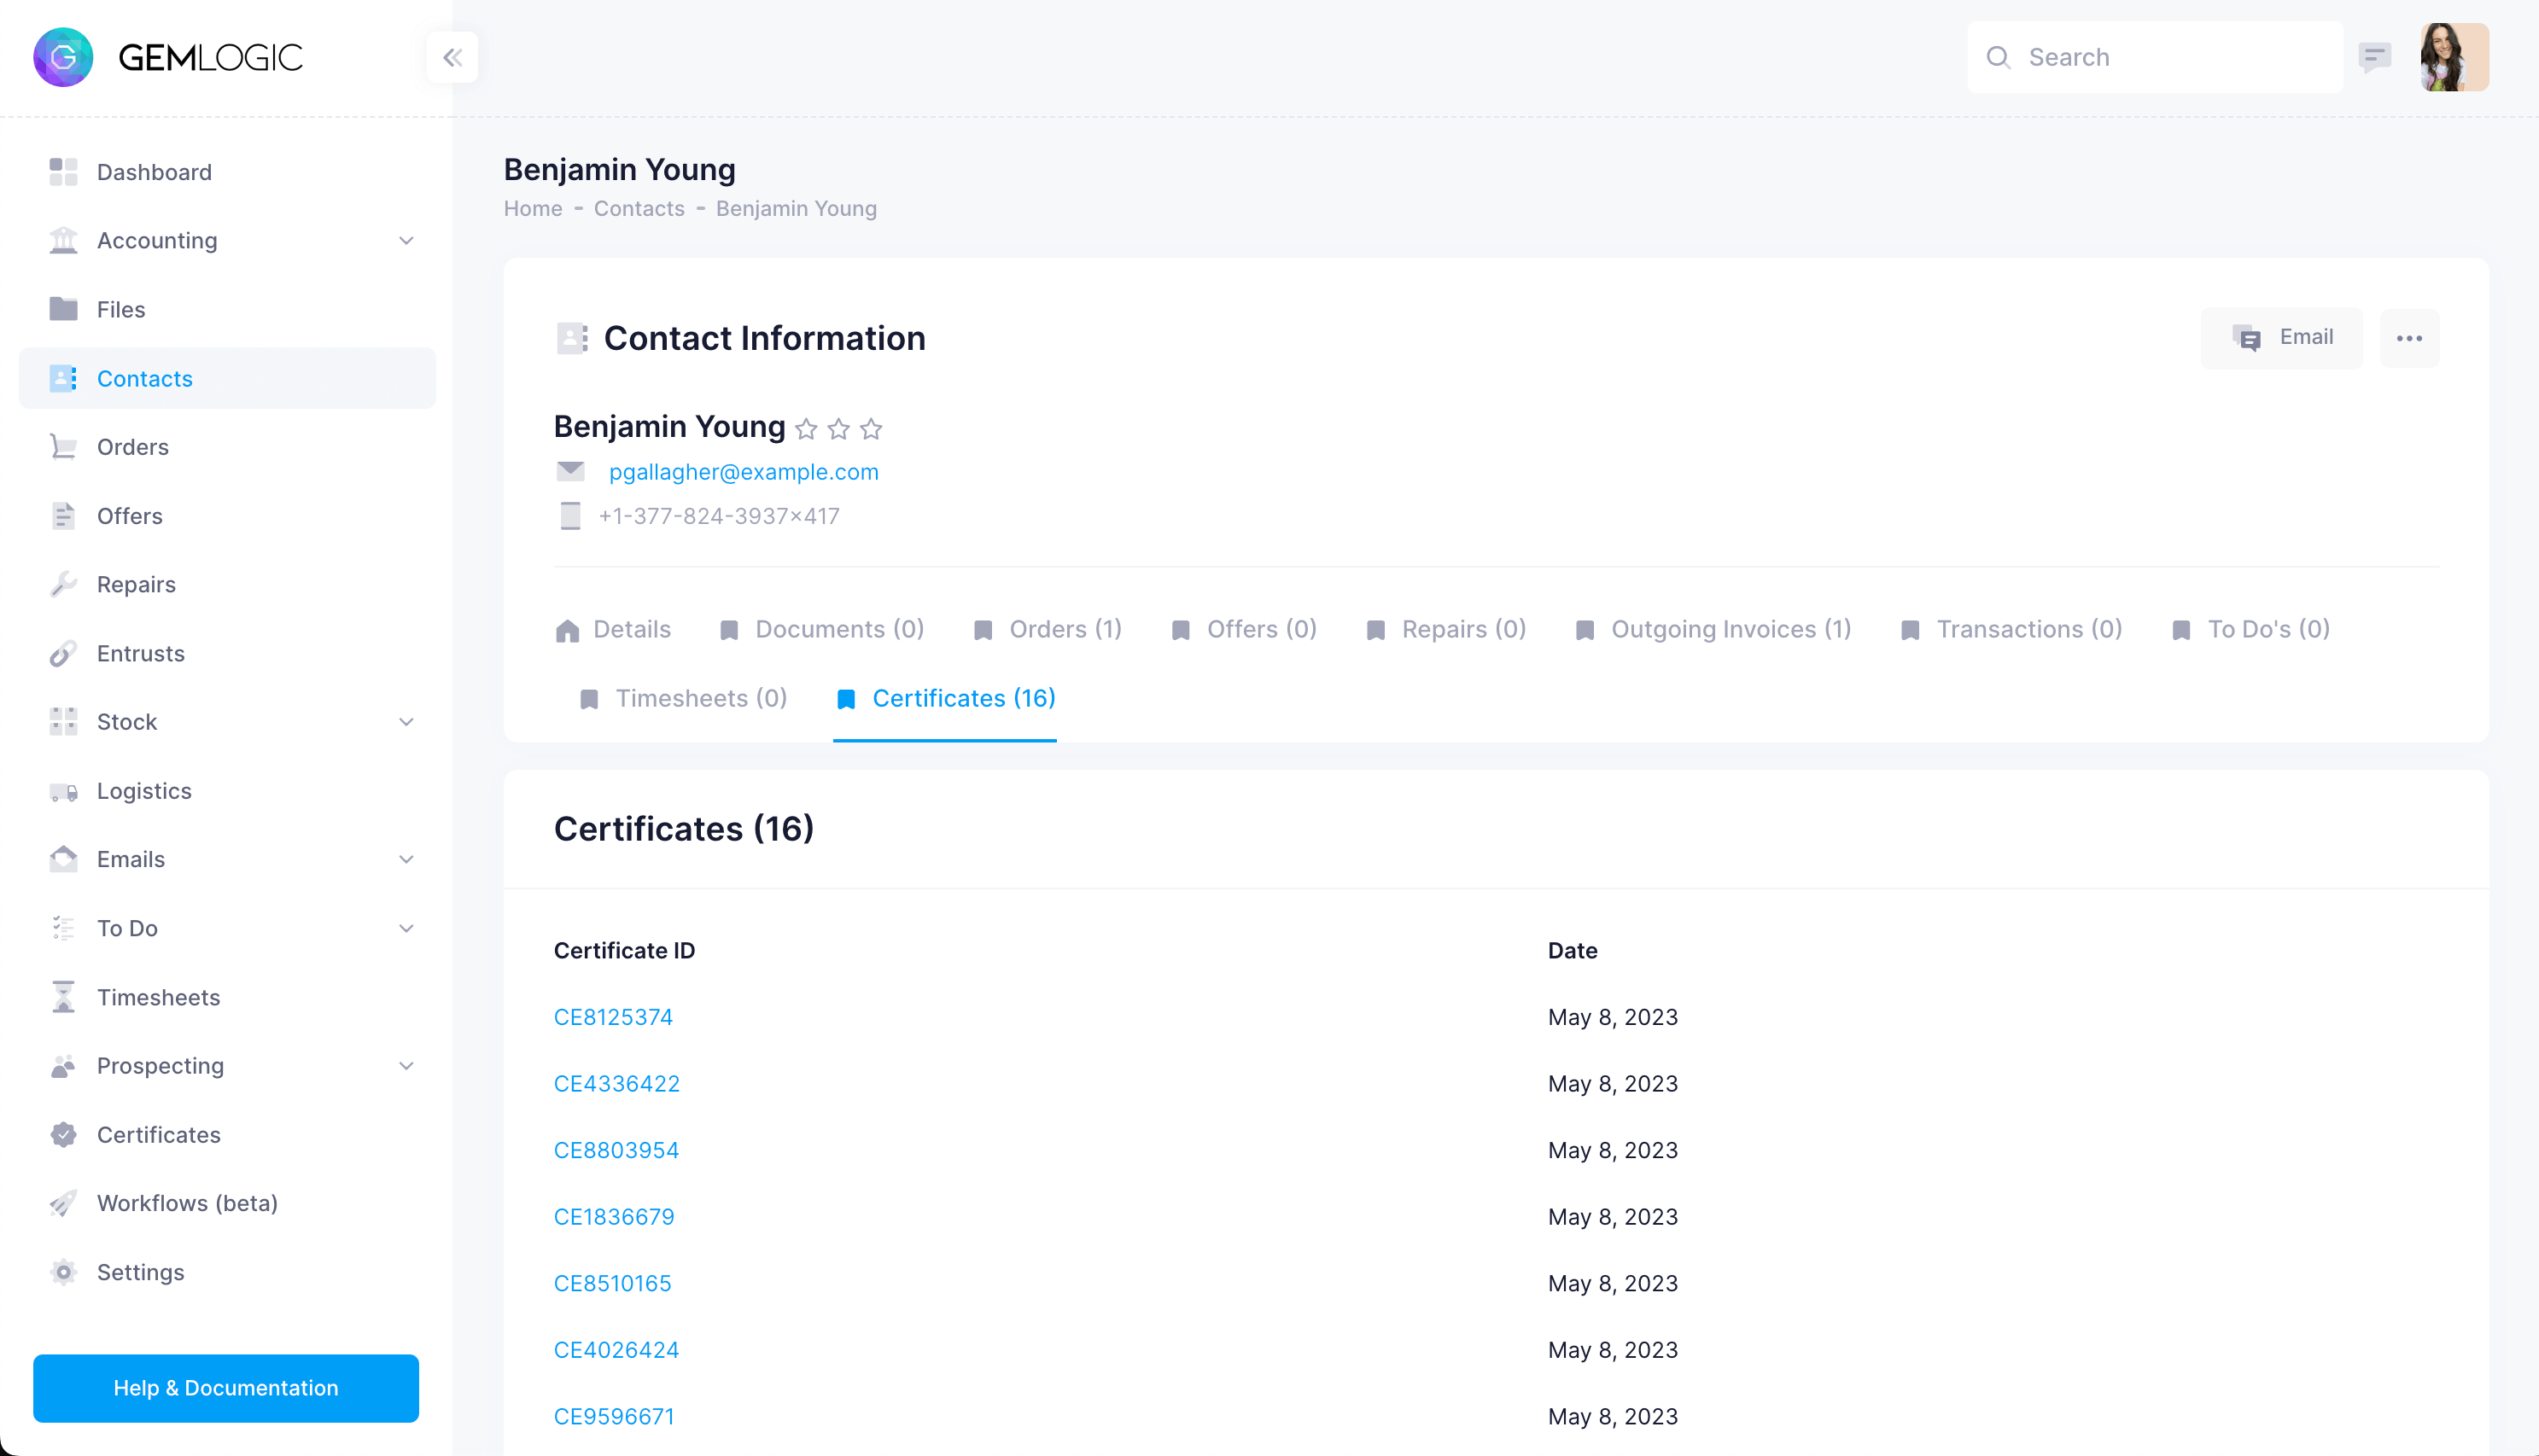
Task: Switch to the Documents (0) tab
Action: [x=821, y=630]
